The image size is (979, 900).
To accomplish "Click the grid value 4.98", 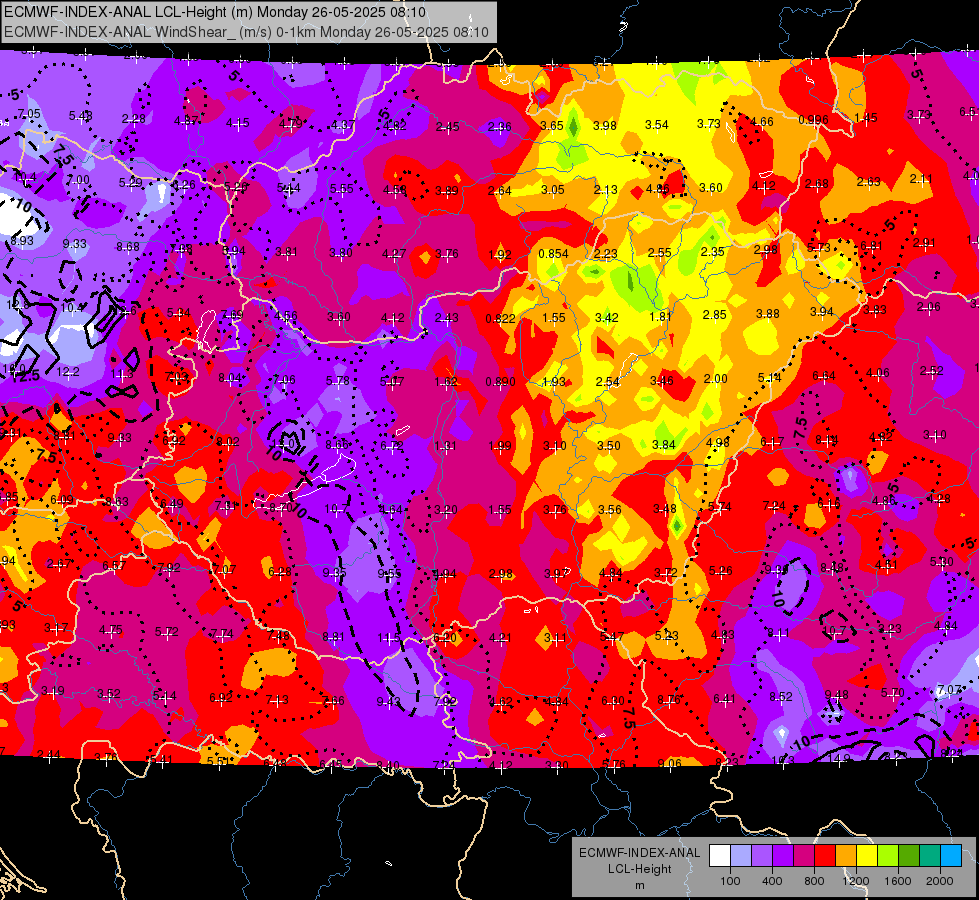I will [718, 443].
